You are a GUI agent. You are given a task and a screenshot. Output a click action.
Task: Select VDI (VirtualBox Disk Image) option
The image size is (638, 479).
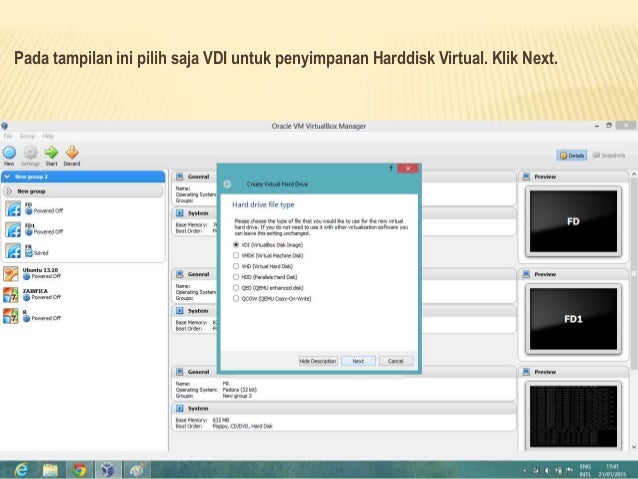236,245
